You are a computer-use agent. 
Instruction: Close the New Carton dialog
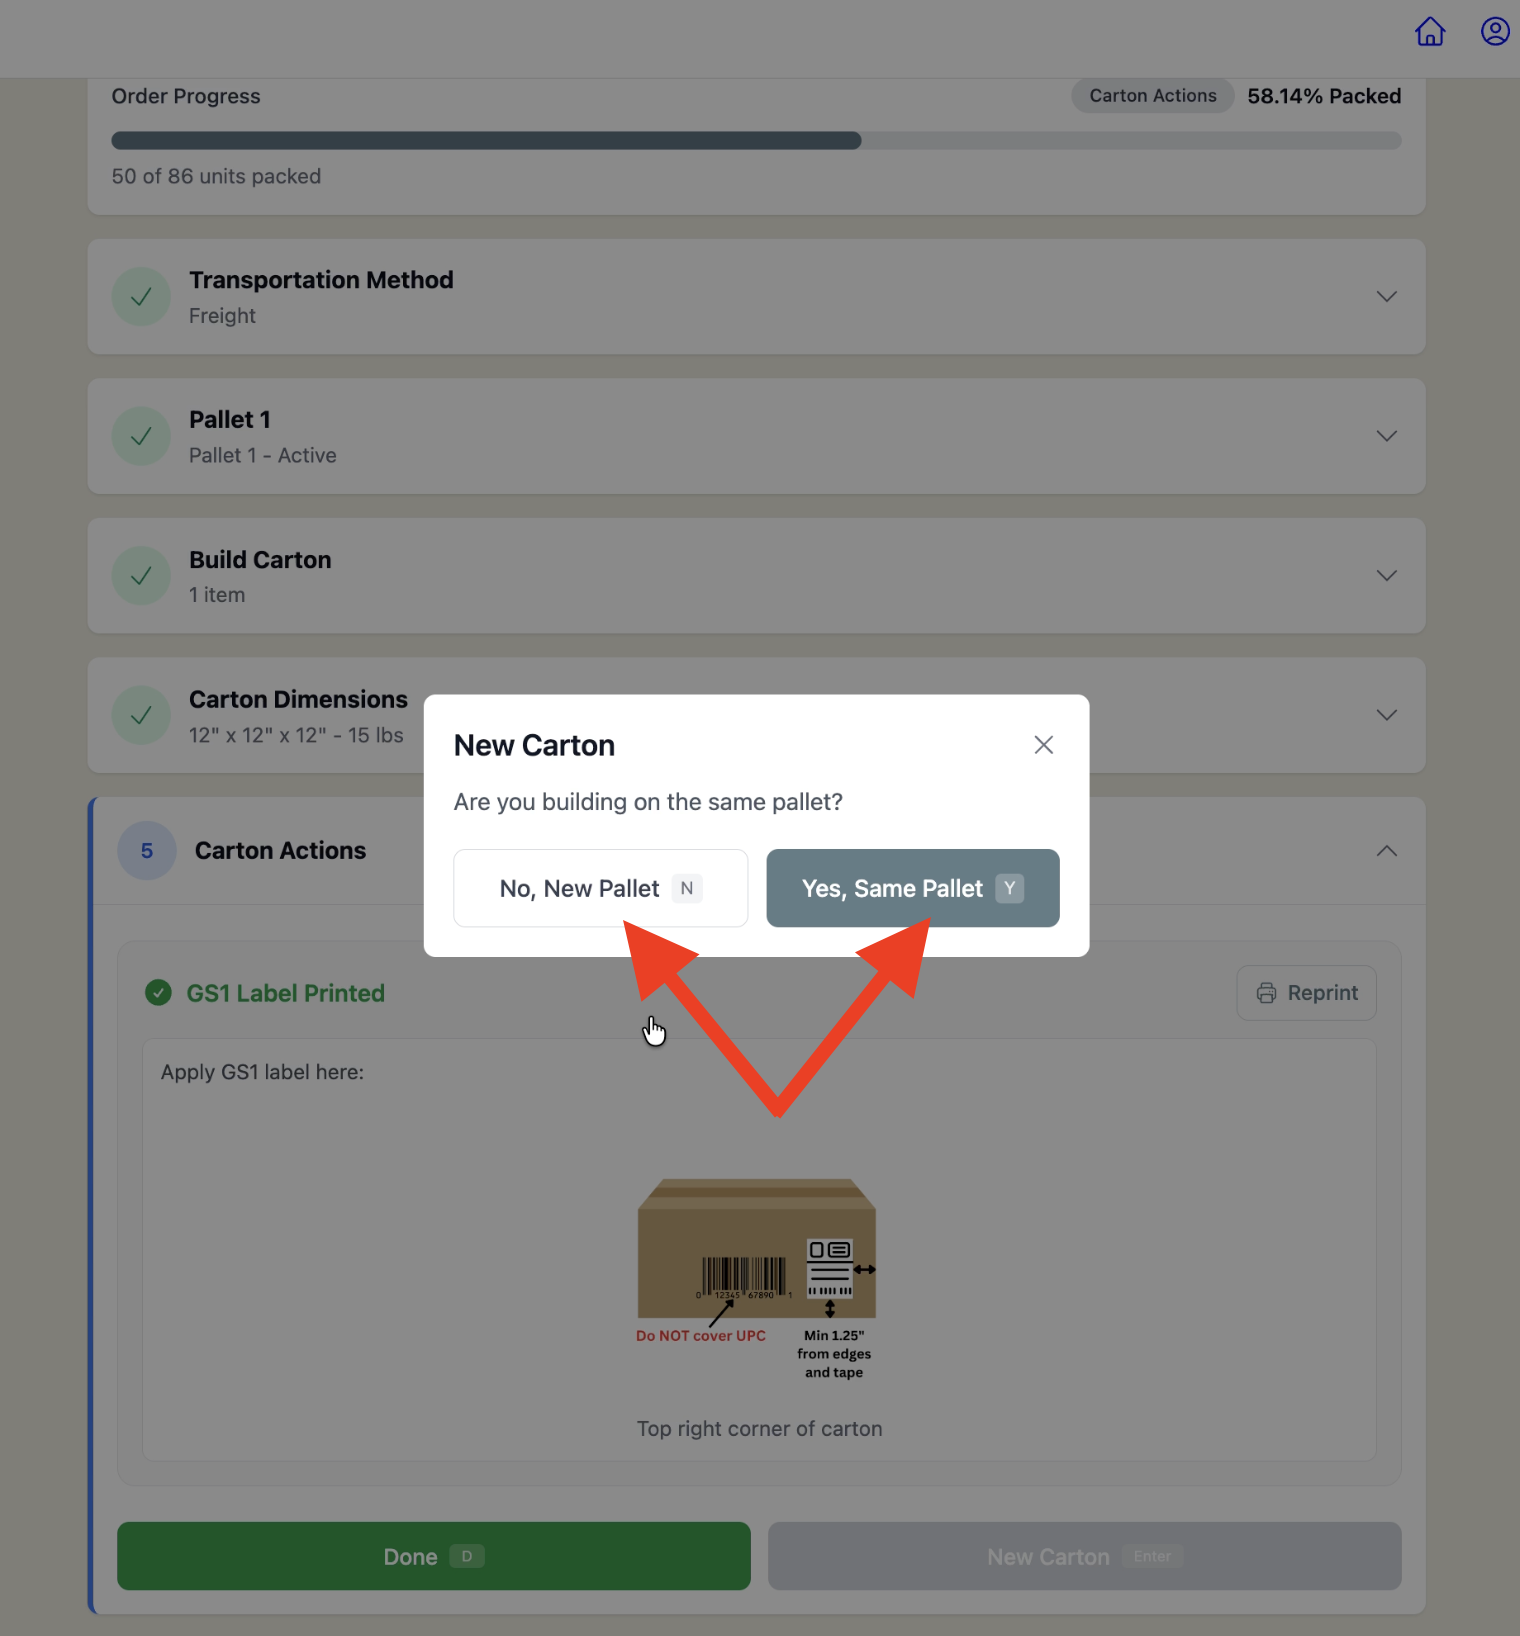click(1043, 745)
